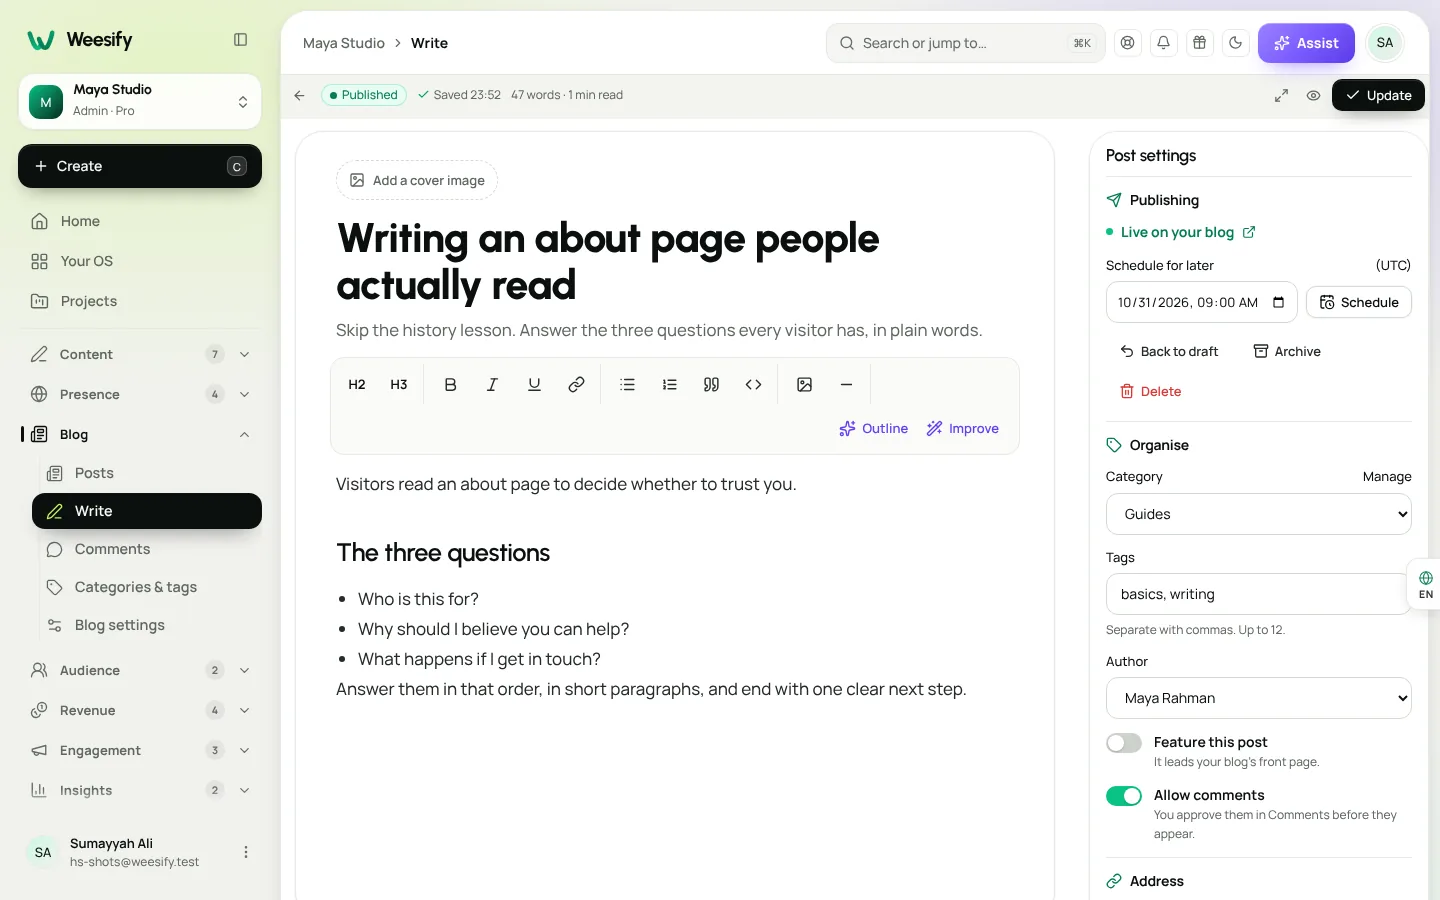
Task: Open Your OS in the sidebar
Action: pyautogui.click(x=140, y=261)
